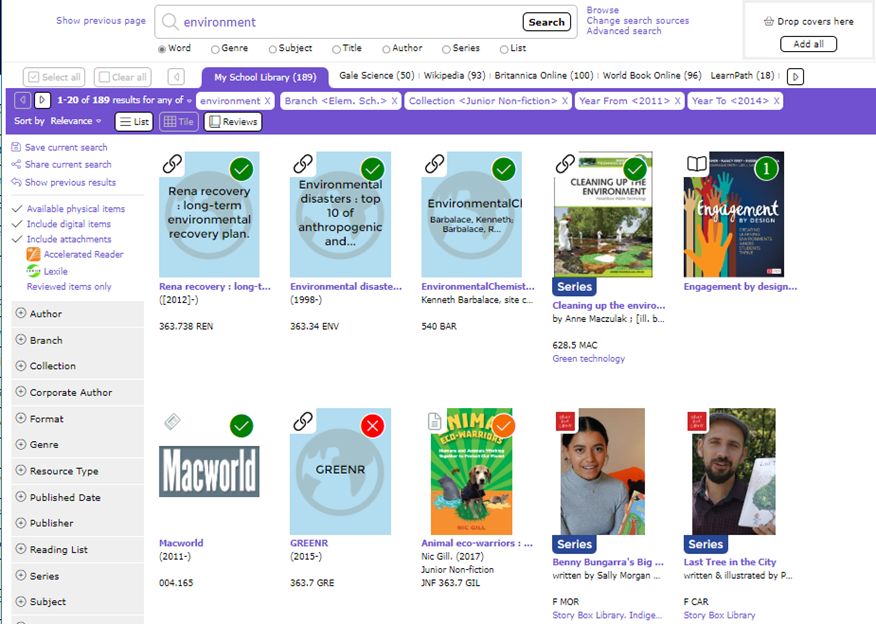Click the link icon on GREENR cover

(303, 421)
